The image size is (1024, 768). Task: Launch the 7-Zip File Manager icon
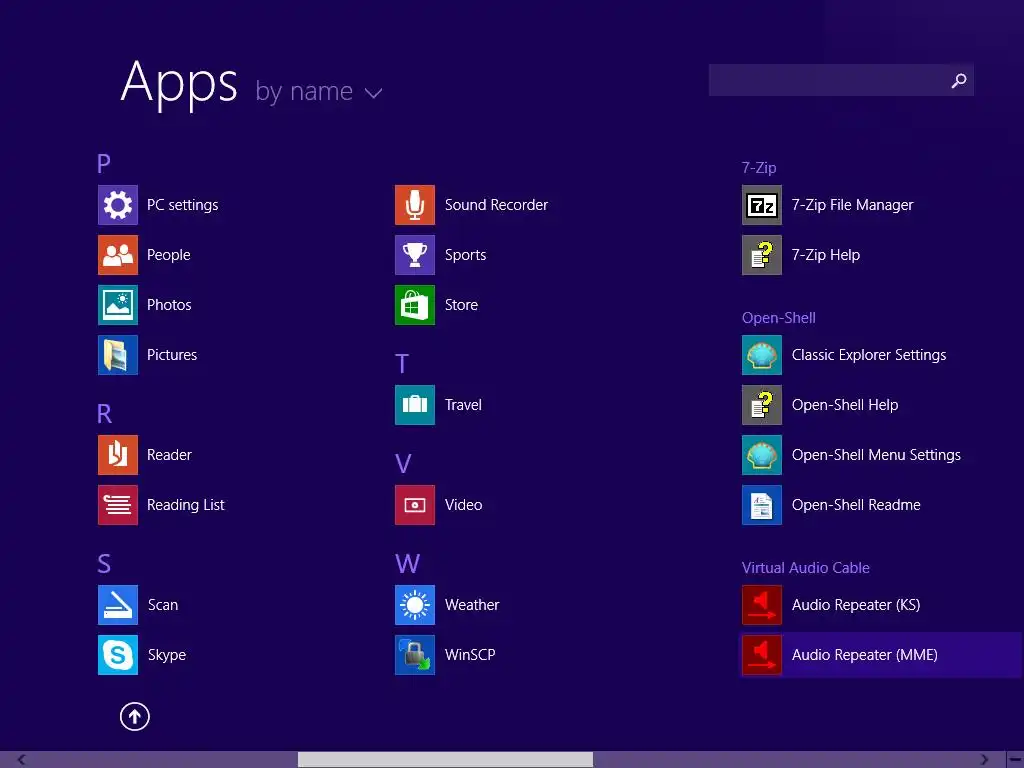point(761,205)
